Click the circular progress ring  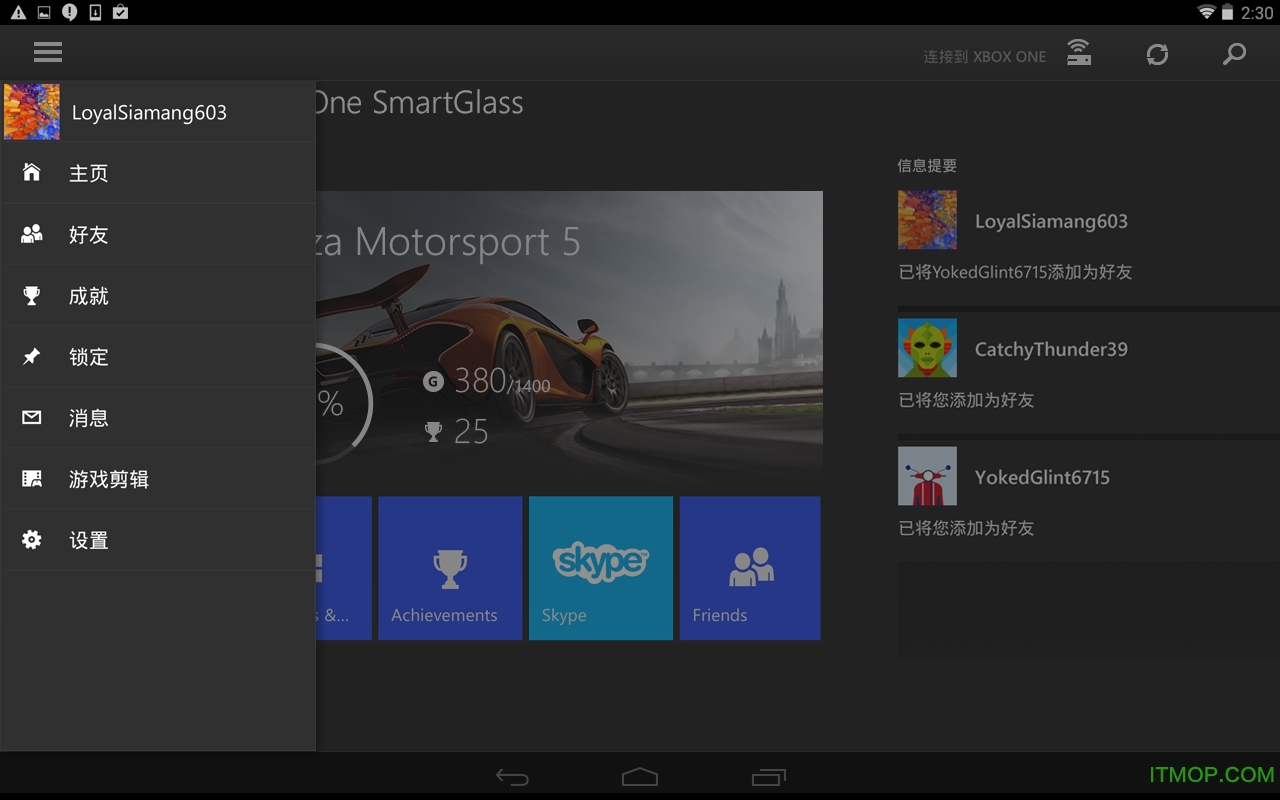[x=344, y=403]
